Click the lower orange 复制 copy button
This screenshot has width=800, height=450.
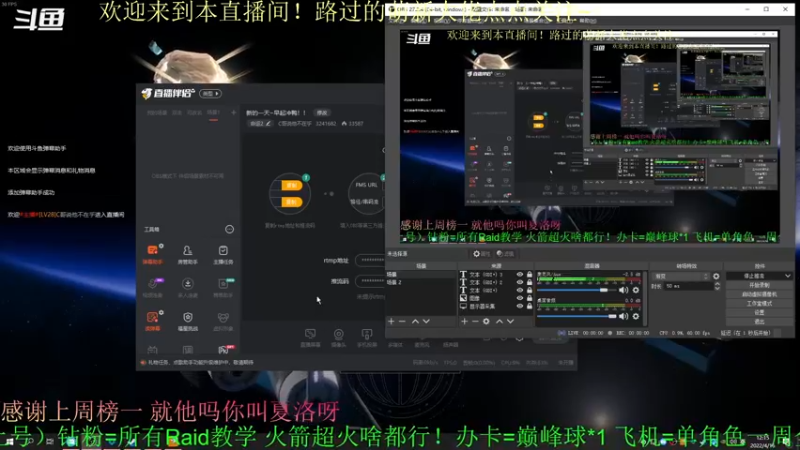click(x=291, y=202)
